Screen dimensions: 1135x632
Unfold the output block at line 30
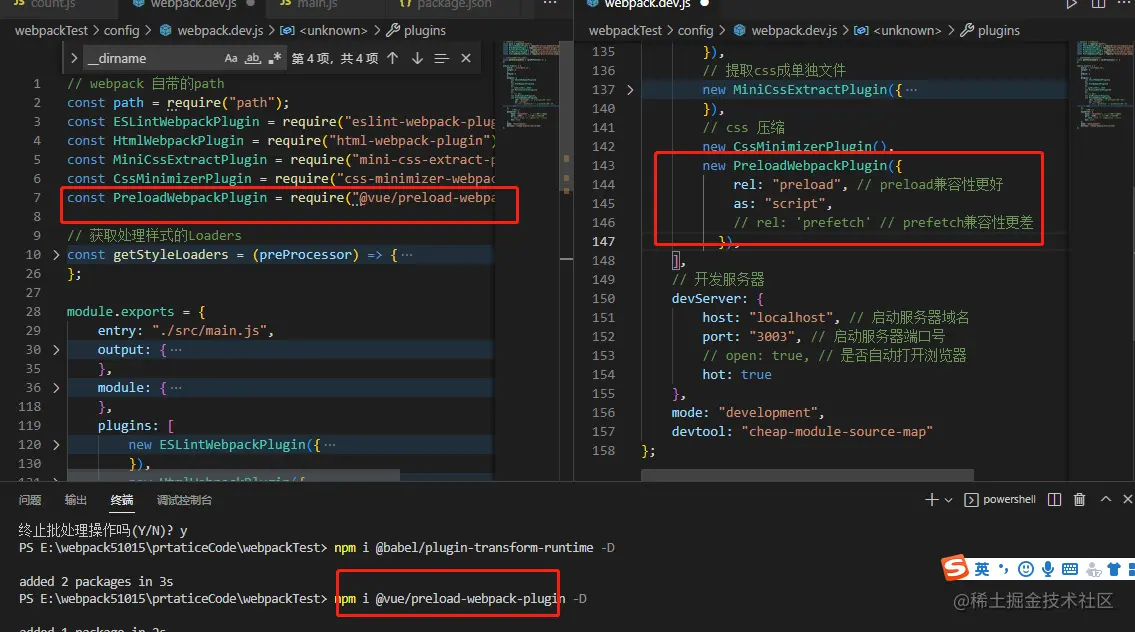pos(56,350)
